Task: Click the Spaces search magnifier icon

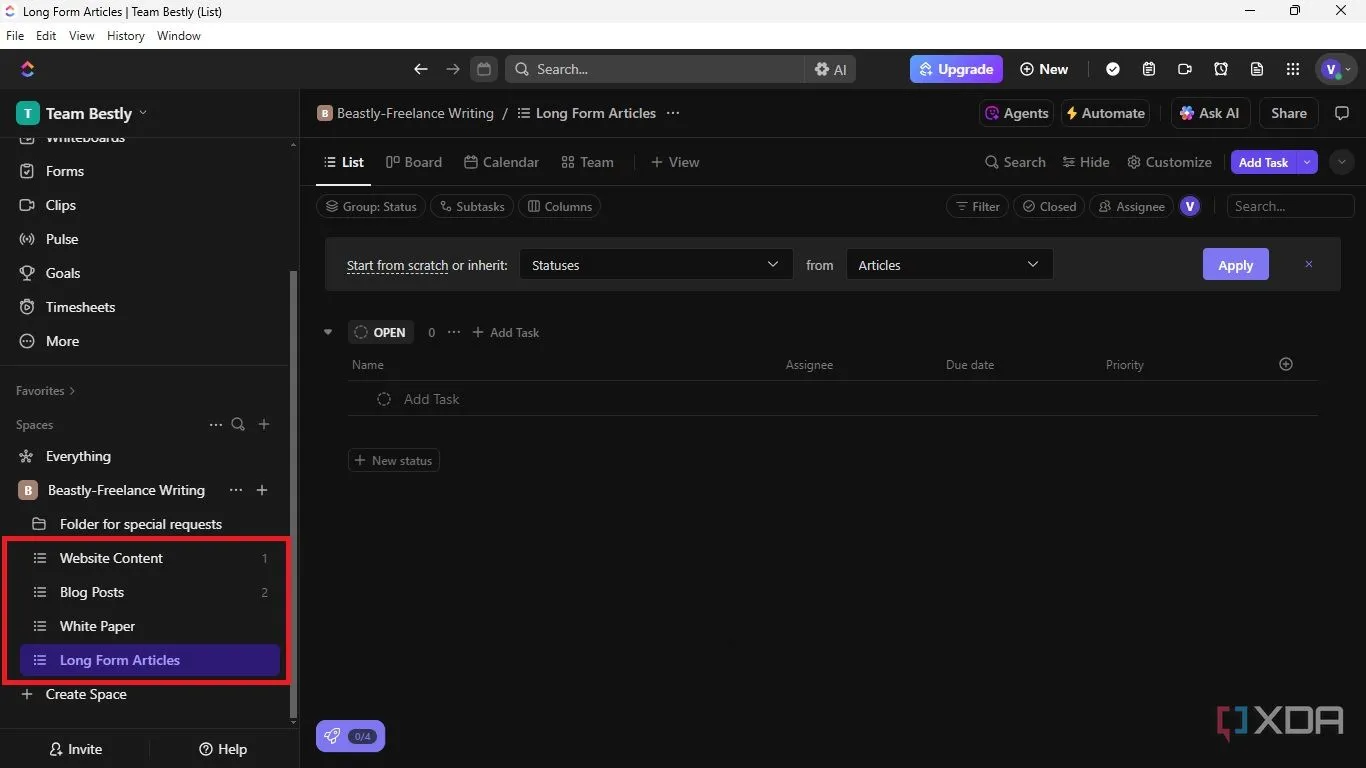Action: pyautogui.click(x=238, y=424)
